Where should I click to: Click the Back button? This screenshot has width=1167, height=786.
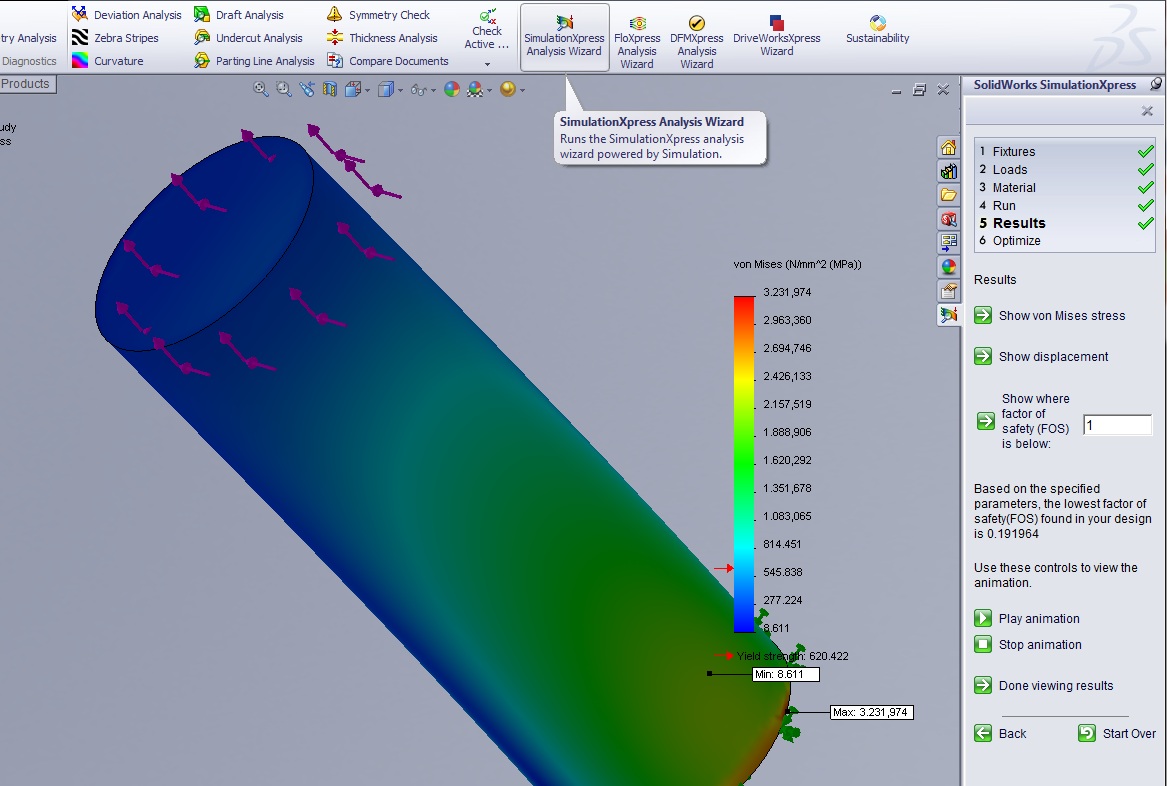[1000, 734]
